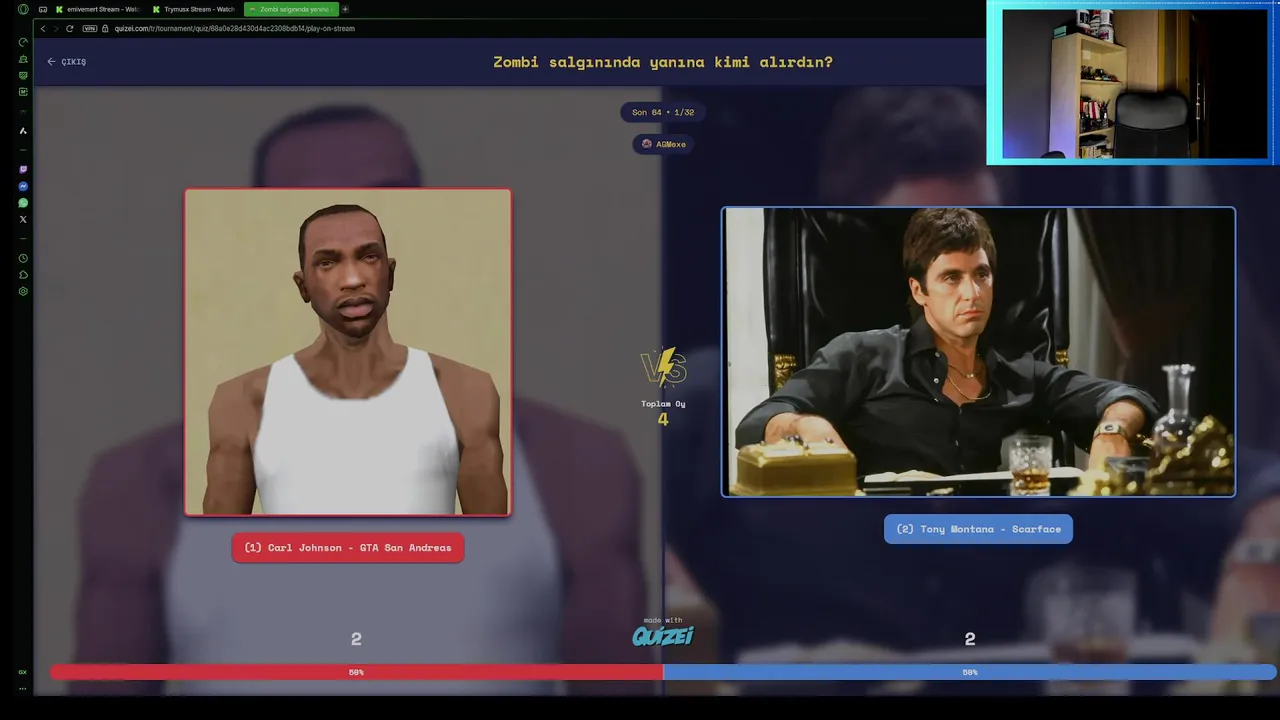Click the 'Son 64 • 1/32' round badge
The height and width of the screenshot is (720, 1280).
click(x=663, y=112)
